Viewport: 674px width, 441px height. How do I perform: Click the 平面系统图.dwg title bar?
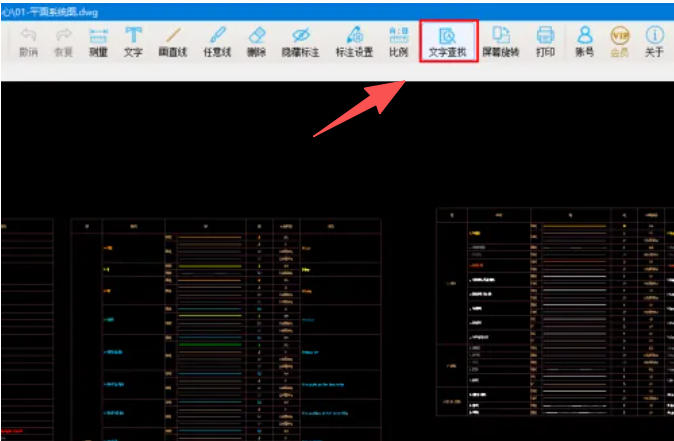[60, 8]
